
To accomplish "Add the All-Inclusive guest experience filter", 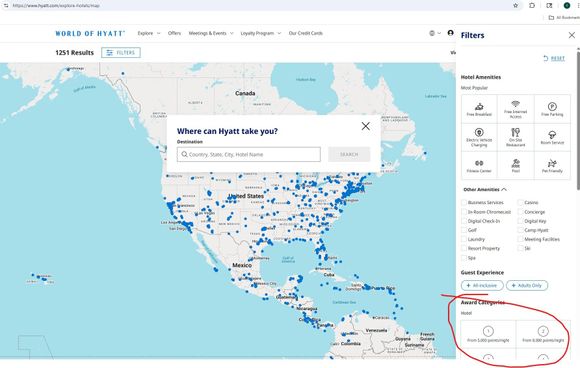I will [x=482, y=285].
